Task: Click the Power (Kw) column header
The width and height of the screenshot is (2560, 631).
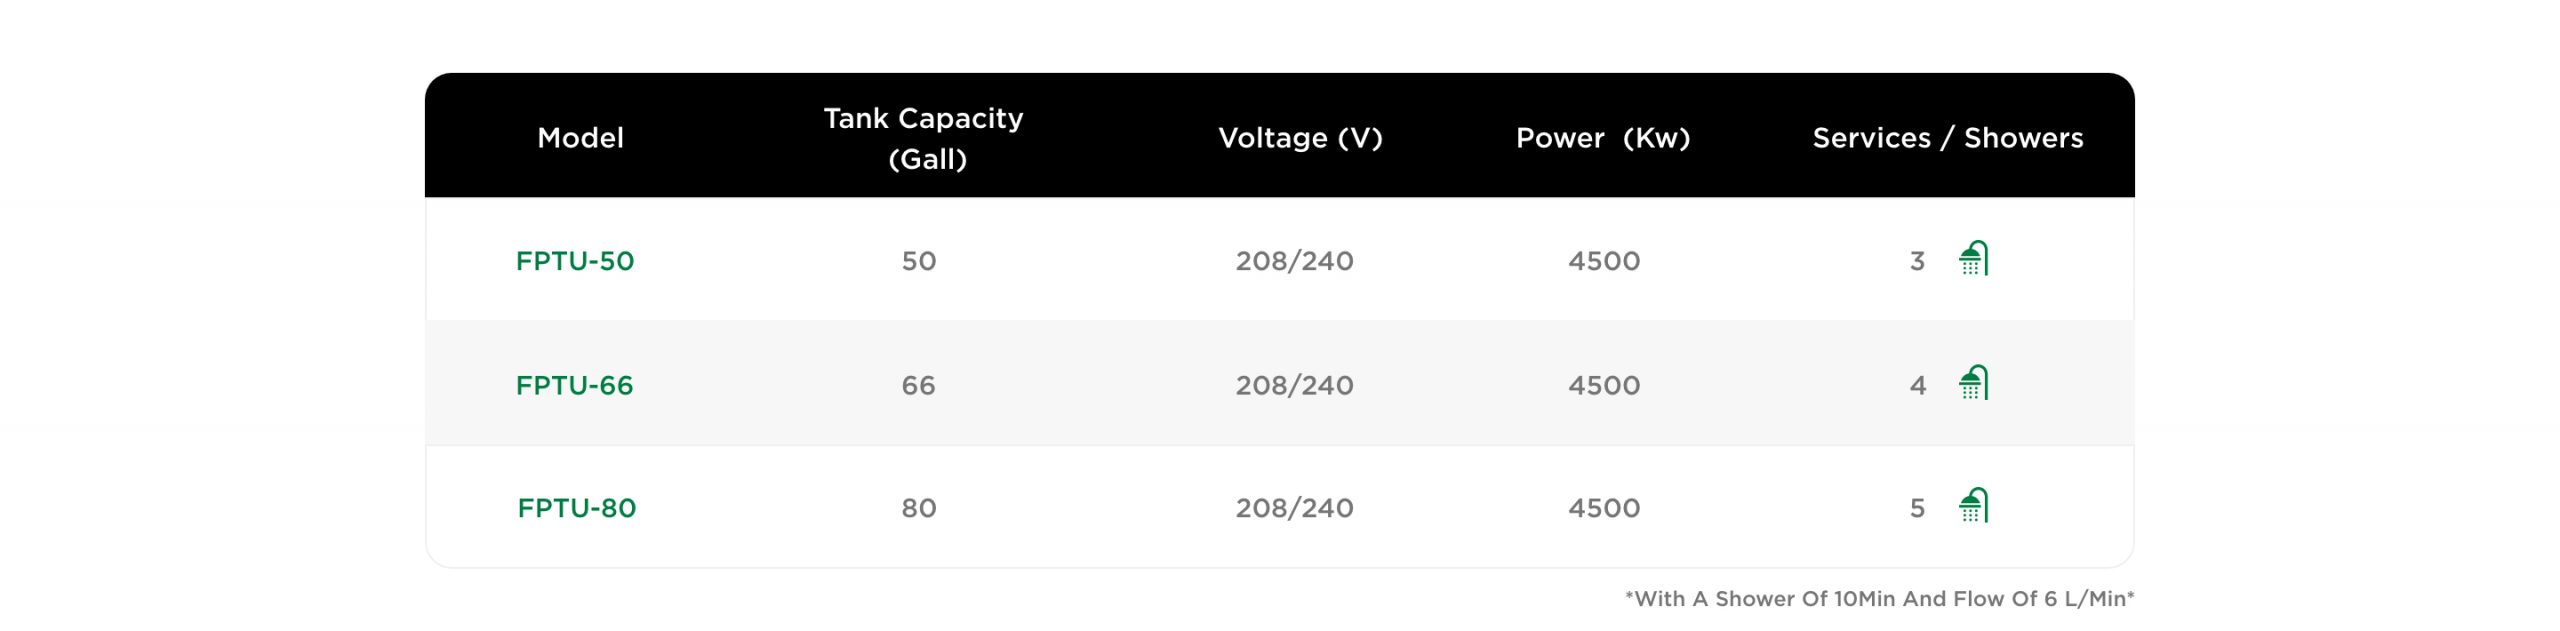Action: [x=1603, y=138]
